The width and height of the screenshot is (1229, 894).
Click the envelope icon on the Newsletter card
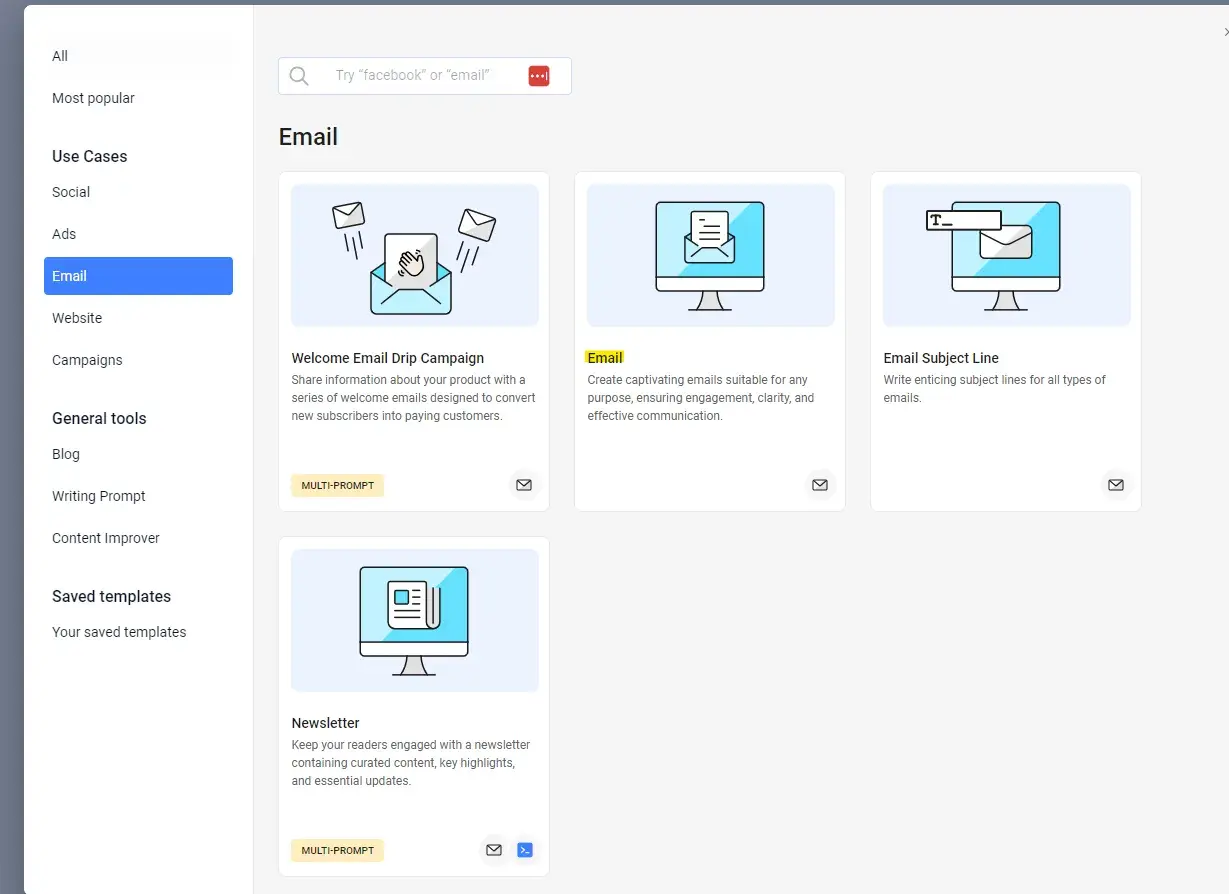[493, 849]
